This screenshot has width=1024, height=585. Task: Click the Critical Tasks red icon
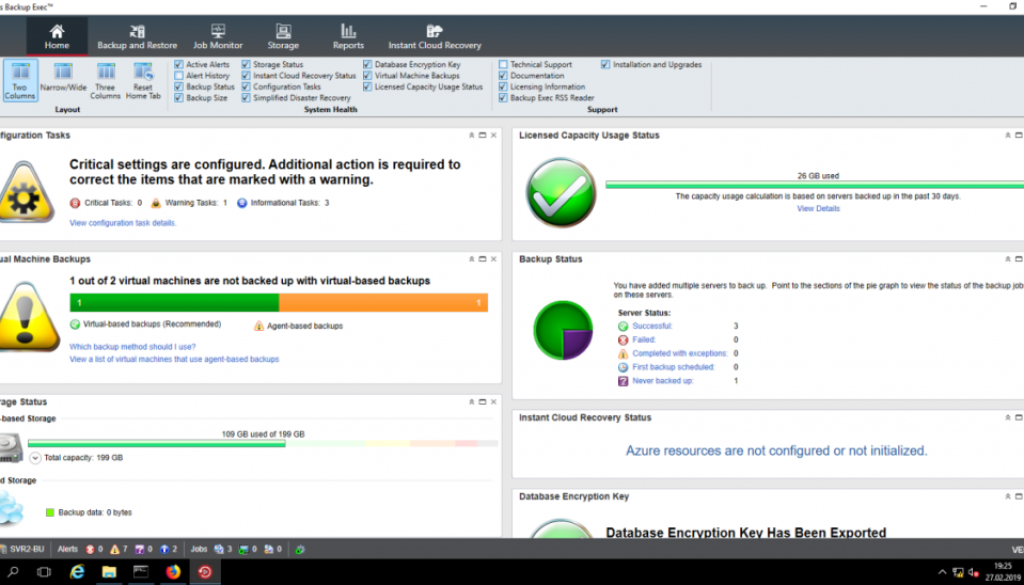pyautogui.click(x=75, y=203)
